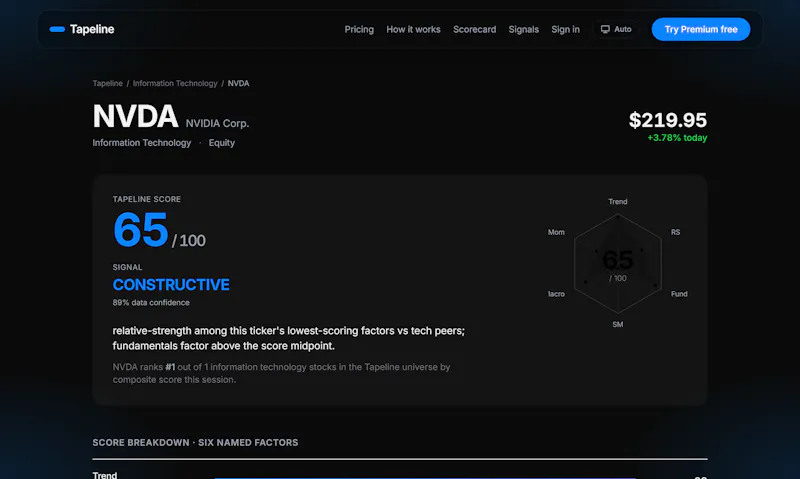800x479 pixels.
Task: Toggle the Auto theme switcher
Action: [616, 29]
